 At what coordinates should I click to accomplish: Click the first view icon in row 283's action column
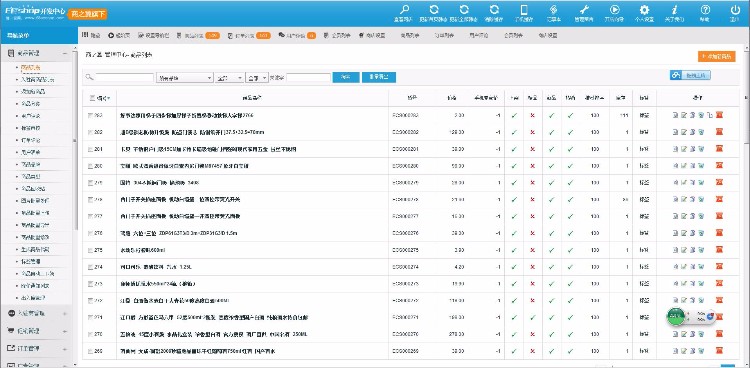675,115
